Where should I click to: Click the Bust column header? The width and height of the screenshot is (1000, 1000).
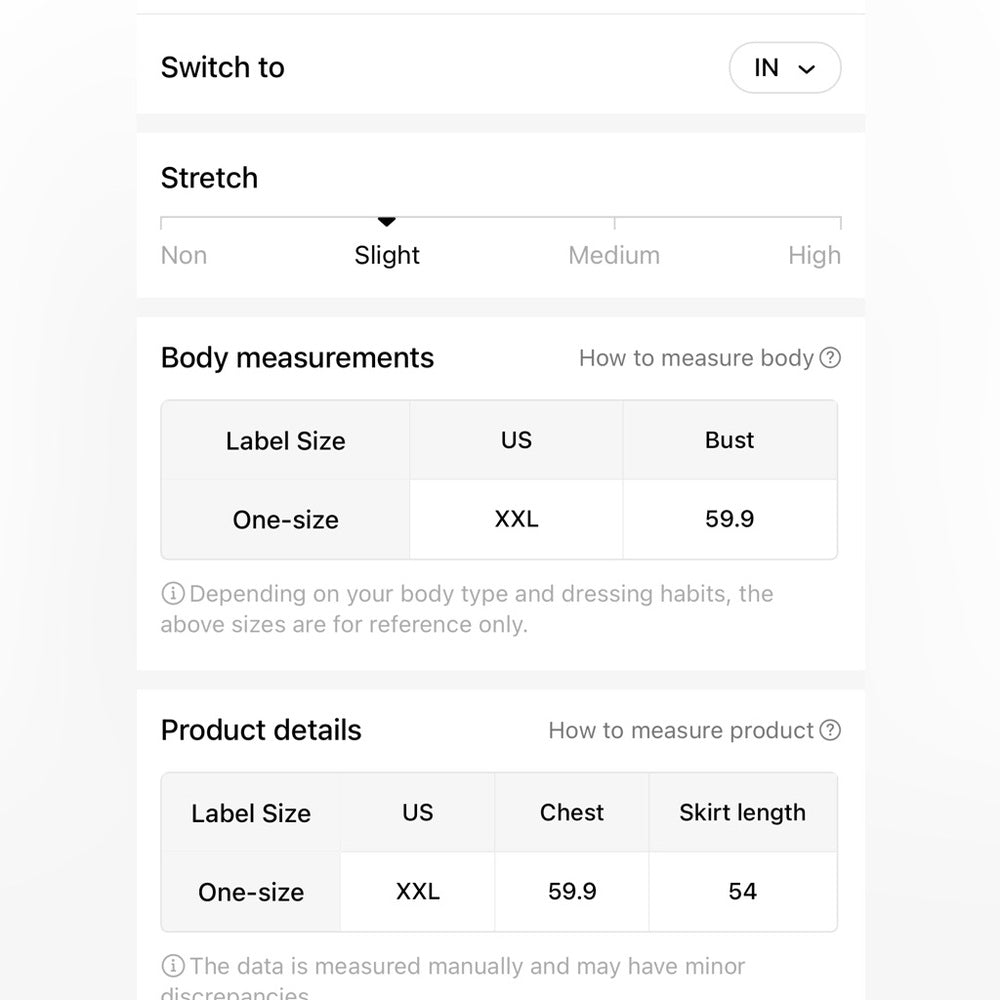pos(729,440)
